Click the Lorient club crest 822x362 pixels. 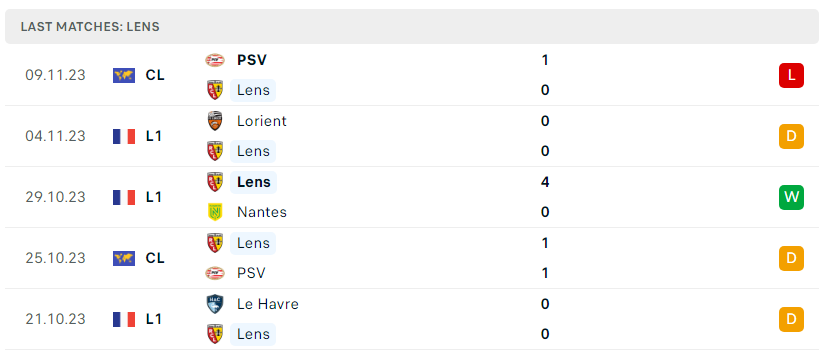215,121
